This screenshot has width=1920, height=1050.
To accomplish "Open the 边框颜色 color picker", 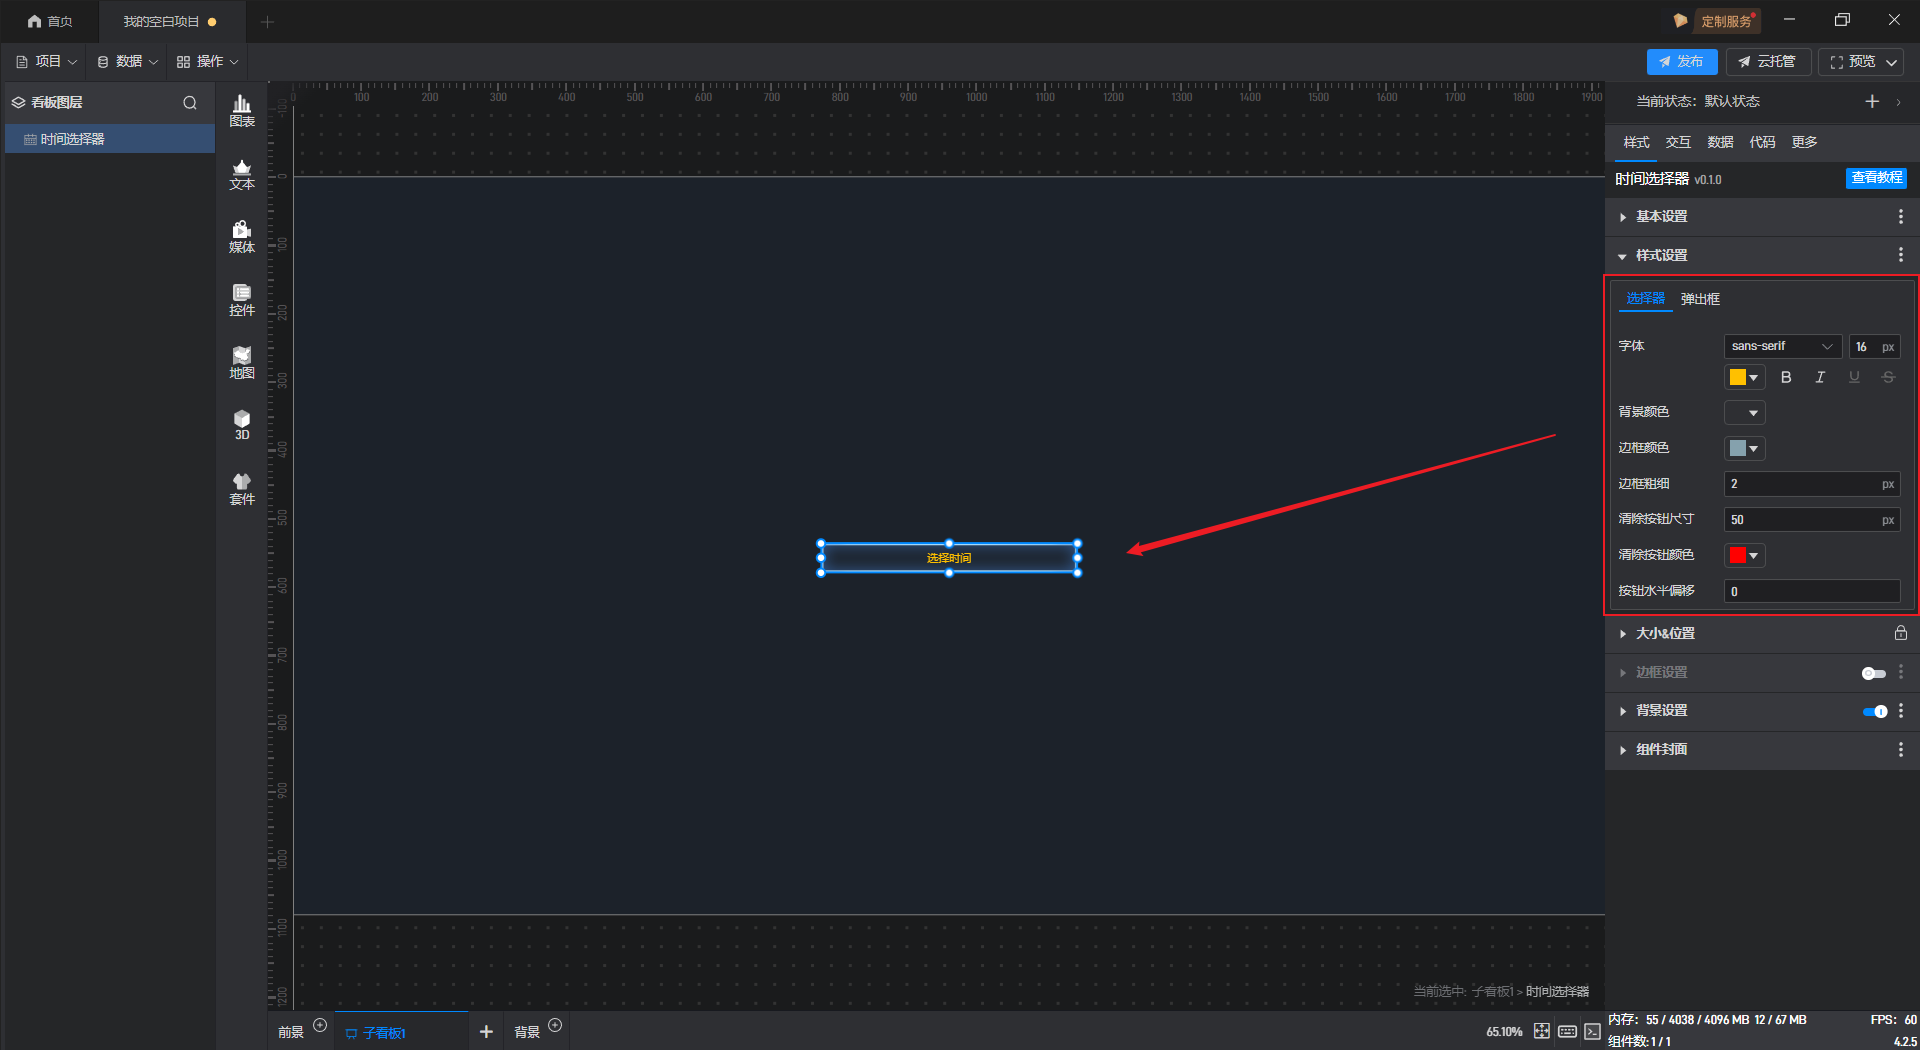I will click(1744, 448).
